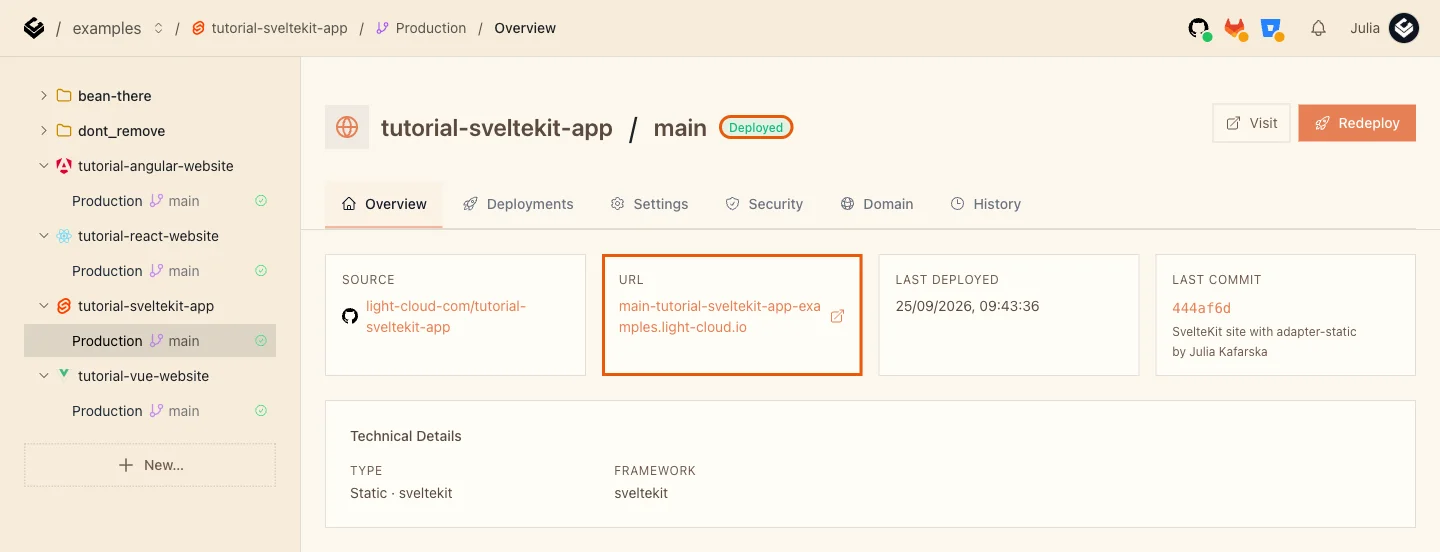This screenshot has width=1440, height=552.
Task: Select Production main under tutorial-vue-website
Action: 150,411
